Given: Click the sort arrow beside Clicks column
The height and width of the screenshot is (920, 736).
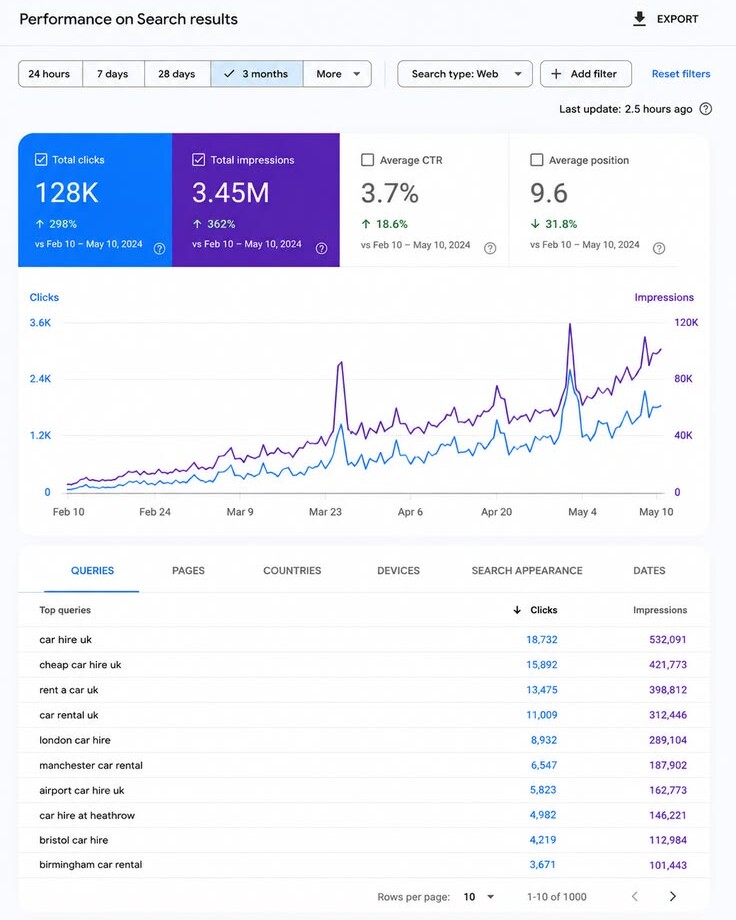Looking at the screenshot, I should tap(517, 610).
